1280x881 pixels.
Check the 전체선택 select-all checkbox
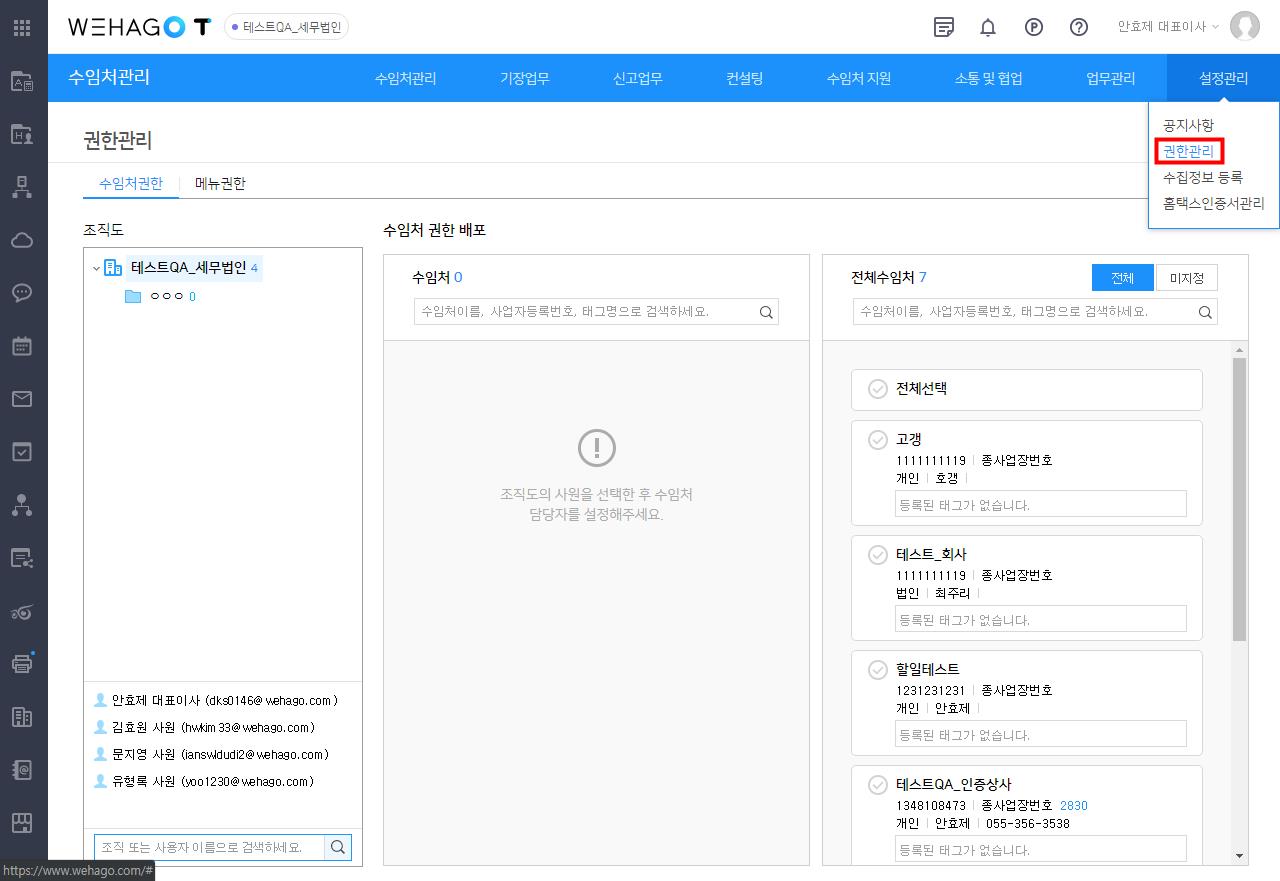point(878,389)
